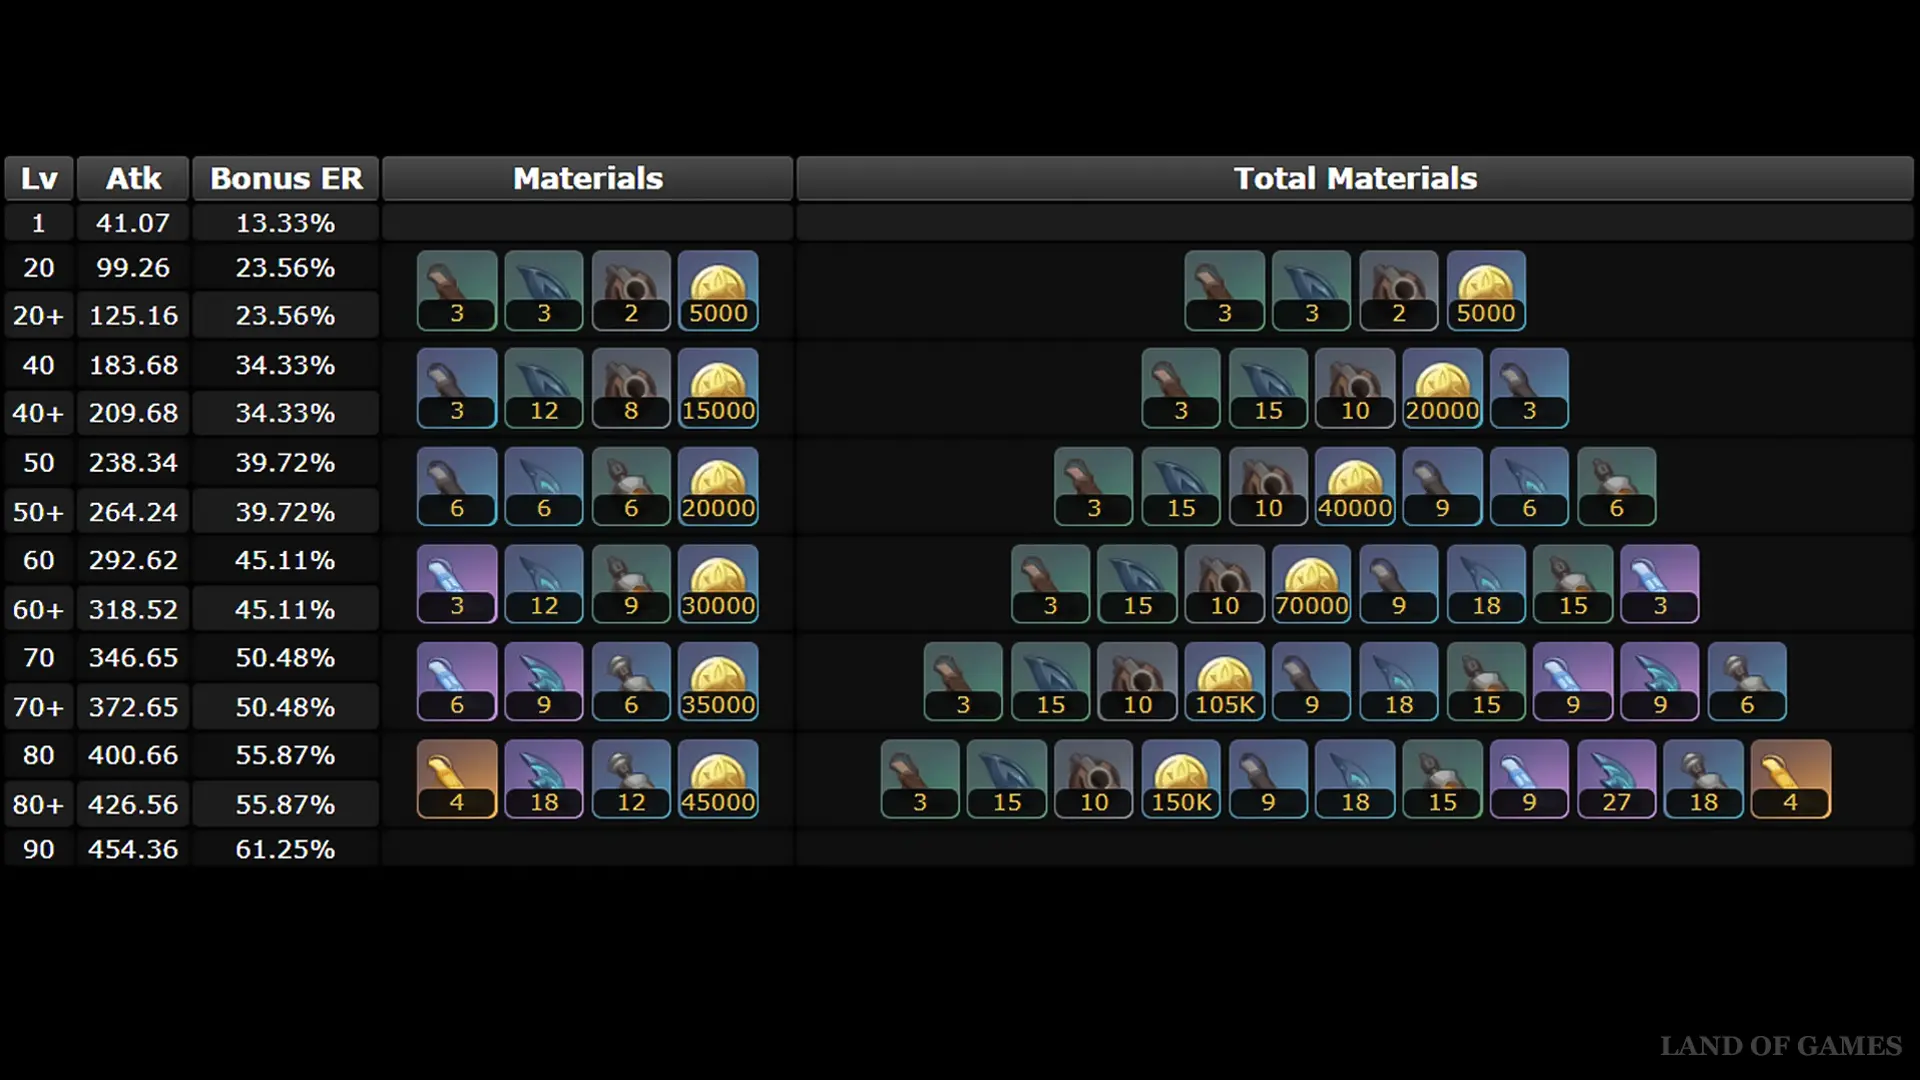Select the purple material labeled 9 in 70+ Materials row
Image resolution: width=1920 pixels, height=1080 pixels.
click(544, 681)
